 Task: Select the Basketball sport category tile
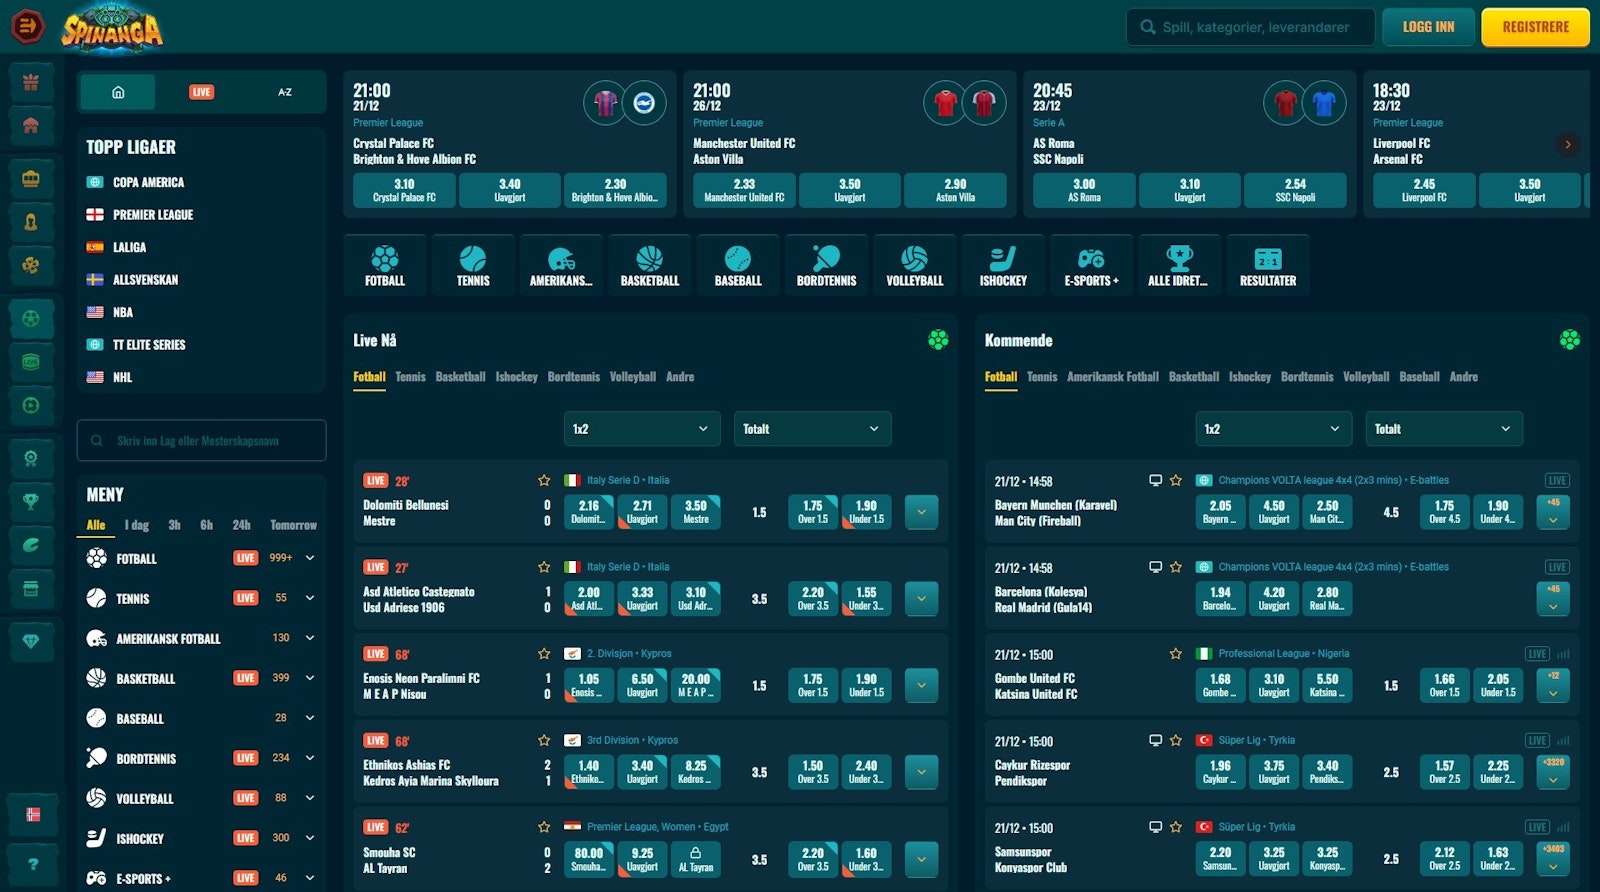click(650, 265)
